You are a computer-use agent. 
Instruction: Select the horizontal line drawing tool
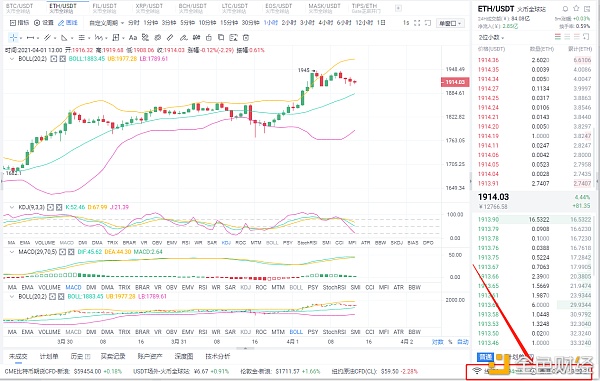click(x=31, y=37)
